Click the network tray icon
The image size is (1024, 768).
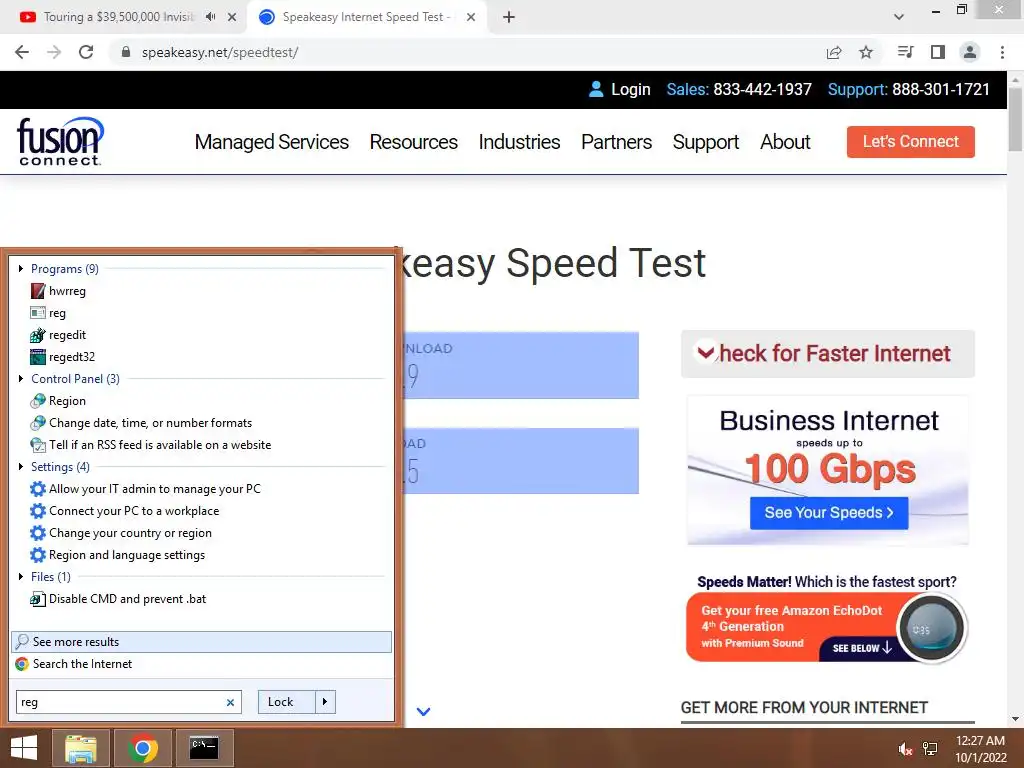coord(930,749)
